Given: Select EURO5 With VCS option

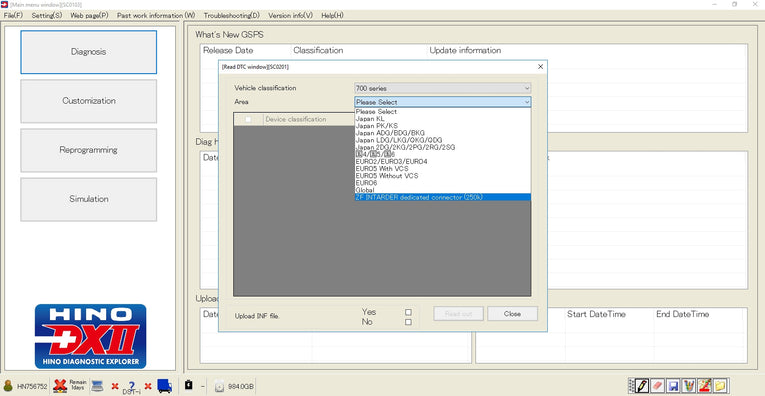Looking at the screenshot, I should pyautogui.click(x=443, y=168).
